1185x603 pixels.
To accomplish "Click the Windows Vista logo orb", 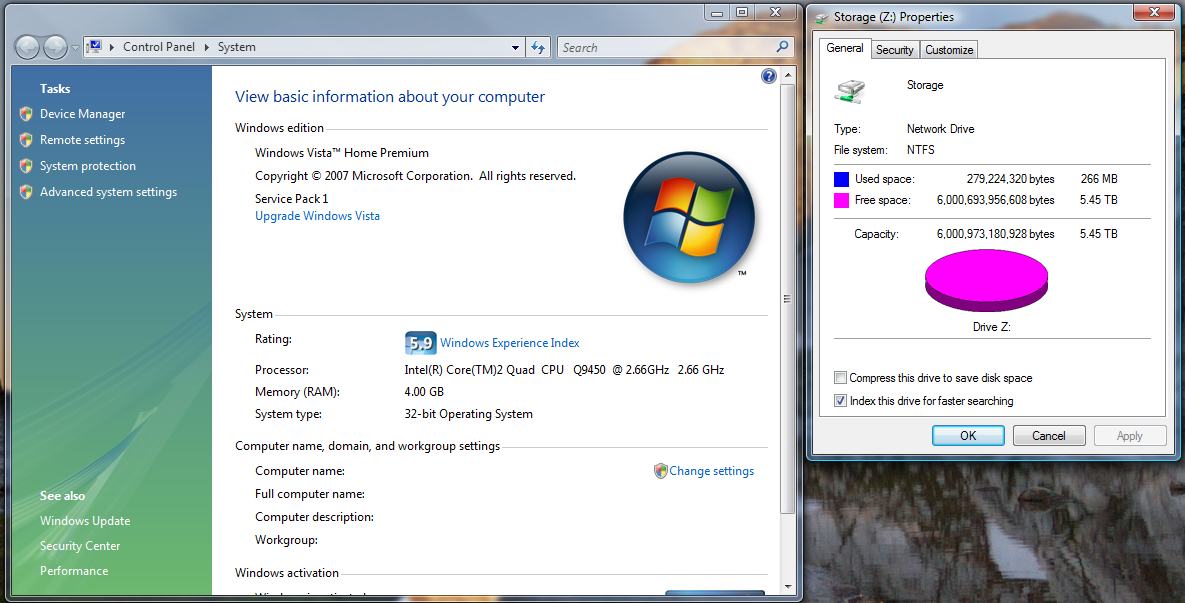I will pos(689,218).
